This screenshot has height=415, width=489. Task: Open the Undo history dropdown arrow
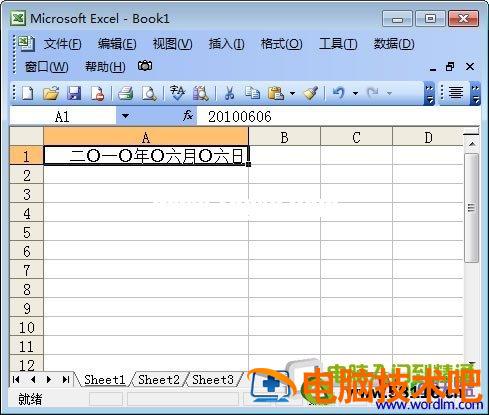355,93
